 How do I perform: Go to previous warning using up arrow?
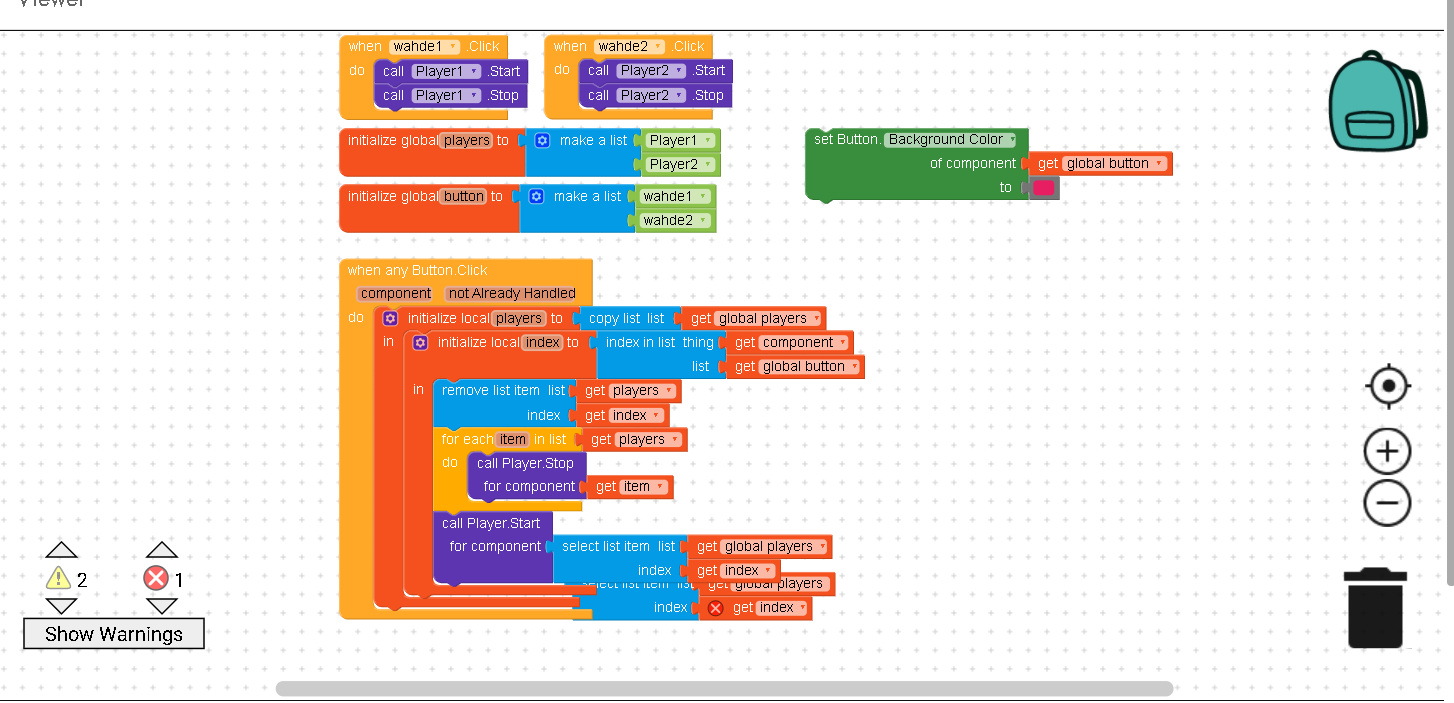[61, 550]
